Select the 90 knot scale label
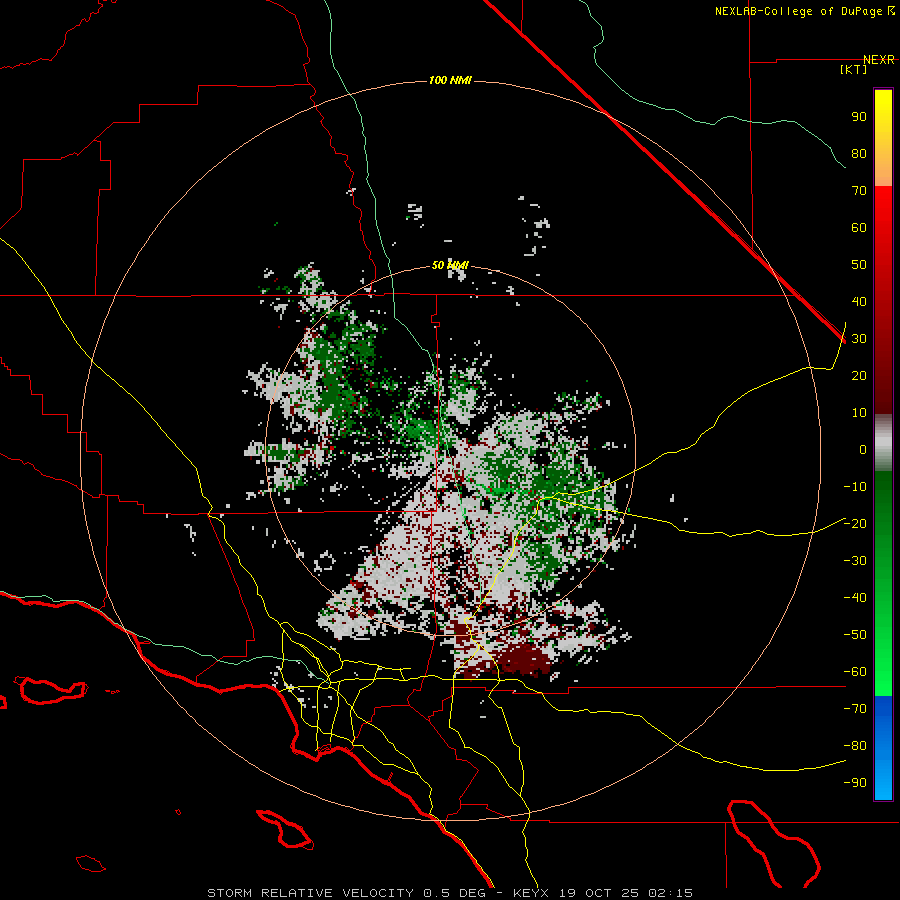 click(859, 117)
